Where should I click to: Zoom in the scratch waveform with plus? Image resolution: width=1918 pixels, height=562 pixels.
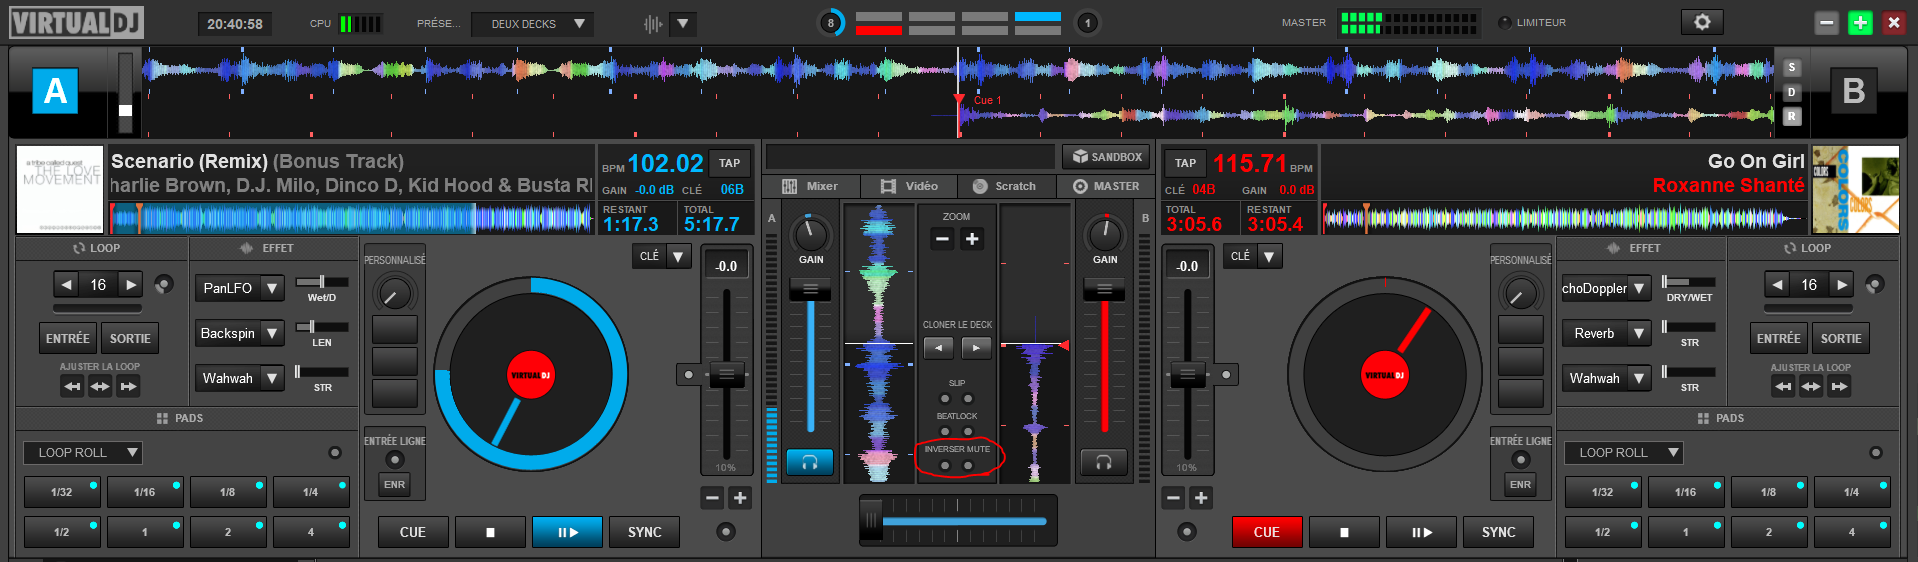pos(972,239)
